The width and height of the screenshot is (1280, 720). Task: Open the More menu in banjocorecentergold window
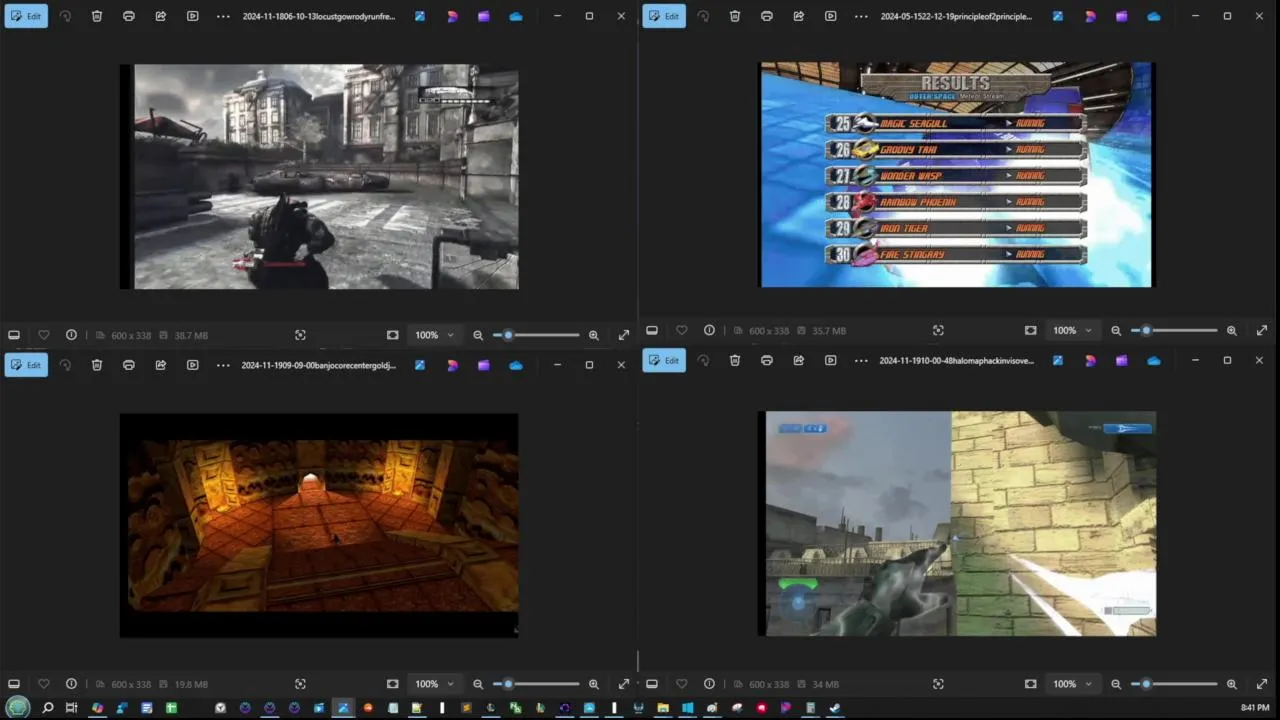click(223, 365)
